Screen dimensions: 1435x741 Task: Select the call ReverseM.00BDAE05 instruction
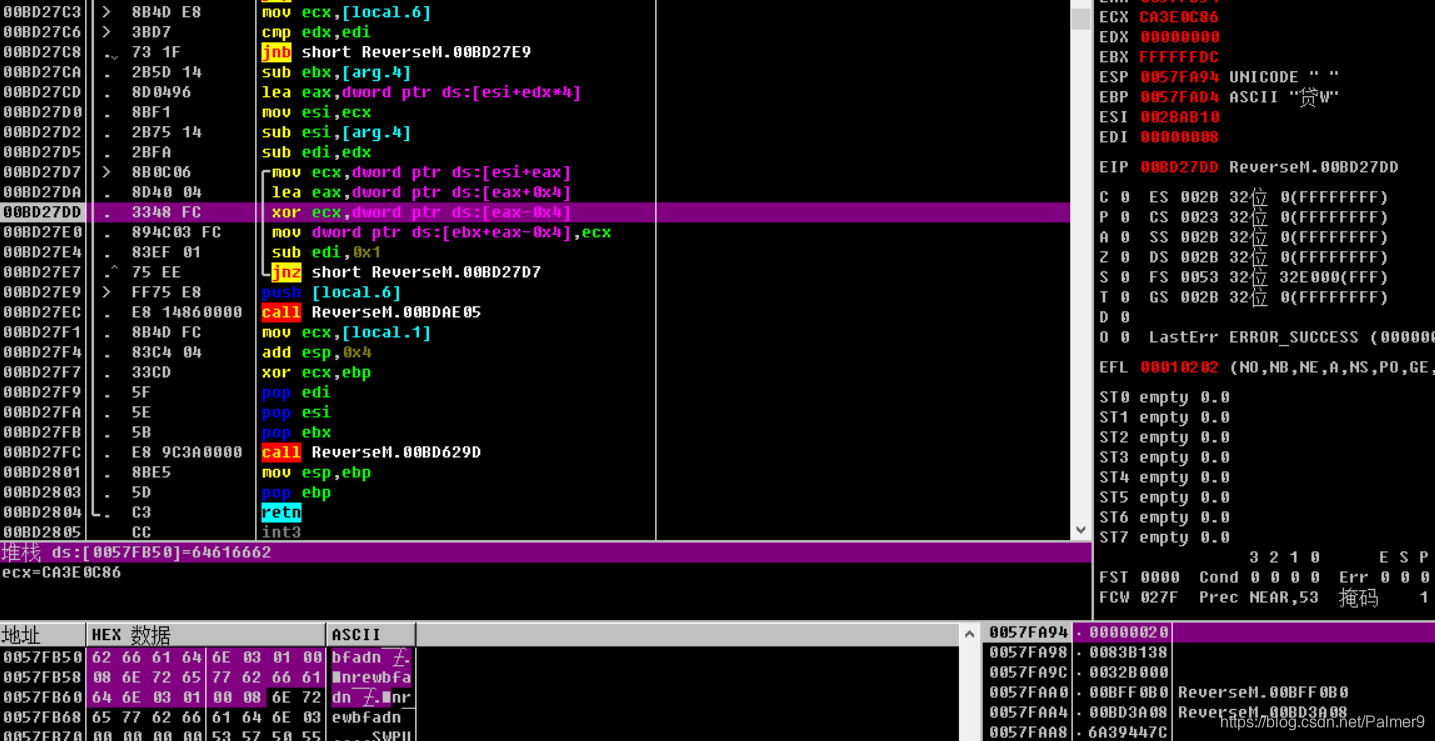pyautogui.click(x=371, y=312)
